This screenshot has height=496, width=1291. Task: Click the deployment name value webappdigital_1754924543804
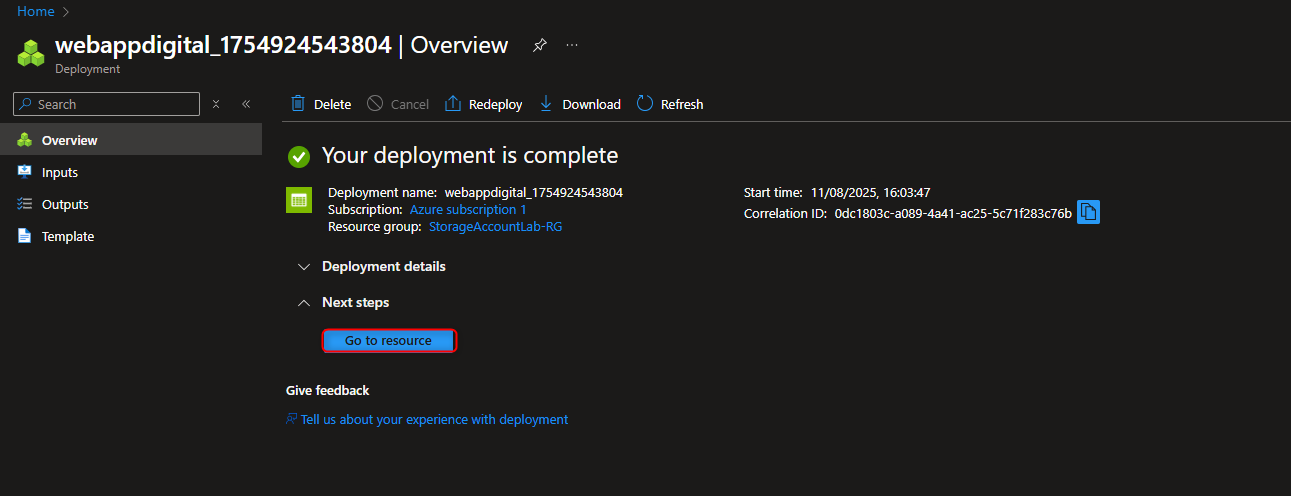pyautogui.click(x=534, y=192)
